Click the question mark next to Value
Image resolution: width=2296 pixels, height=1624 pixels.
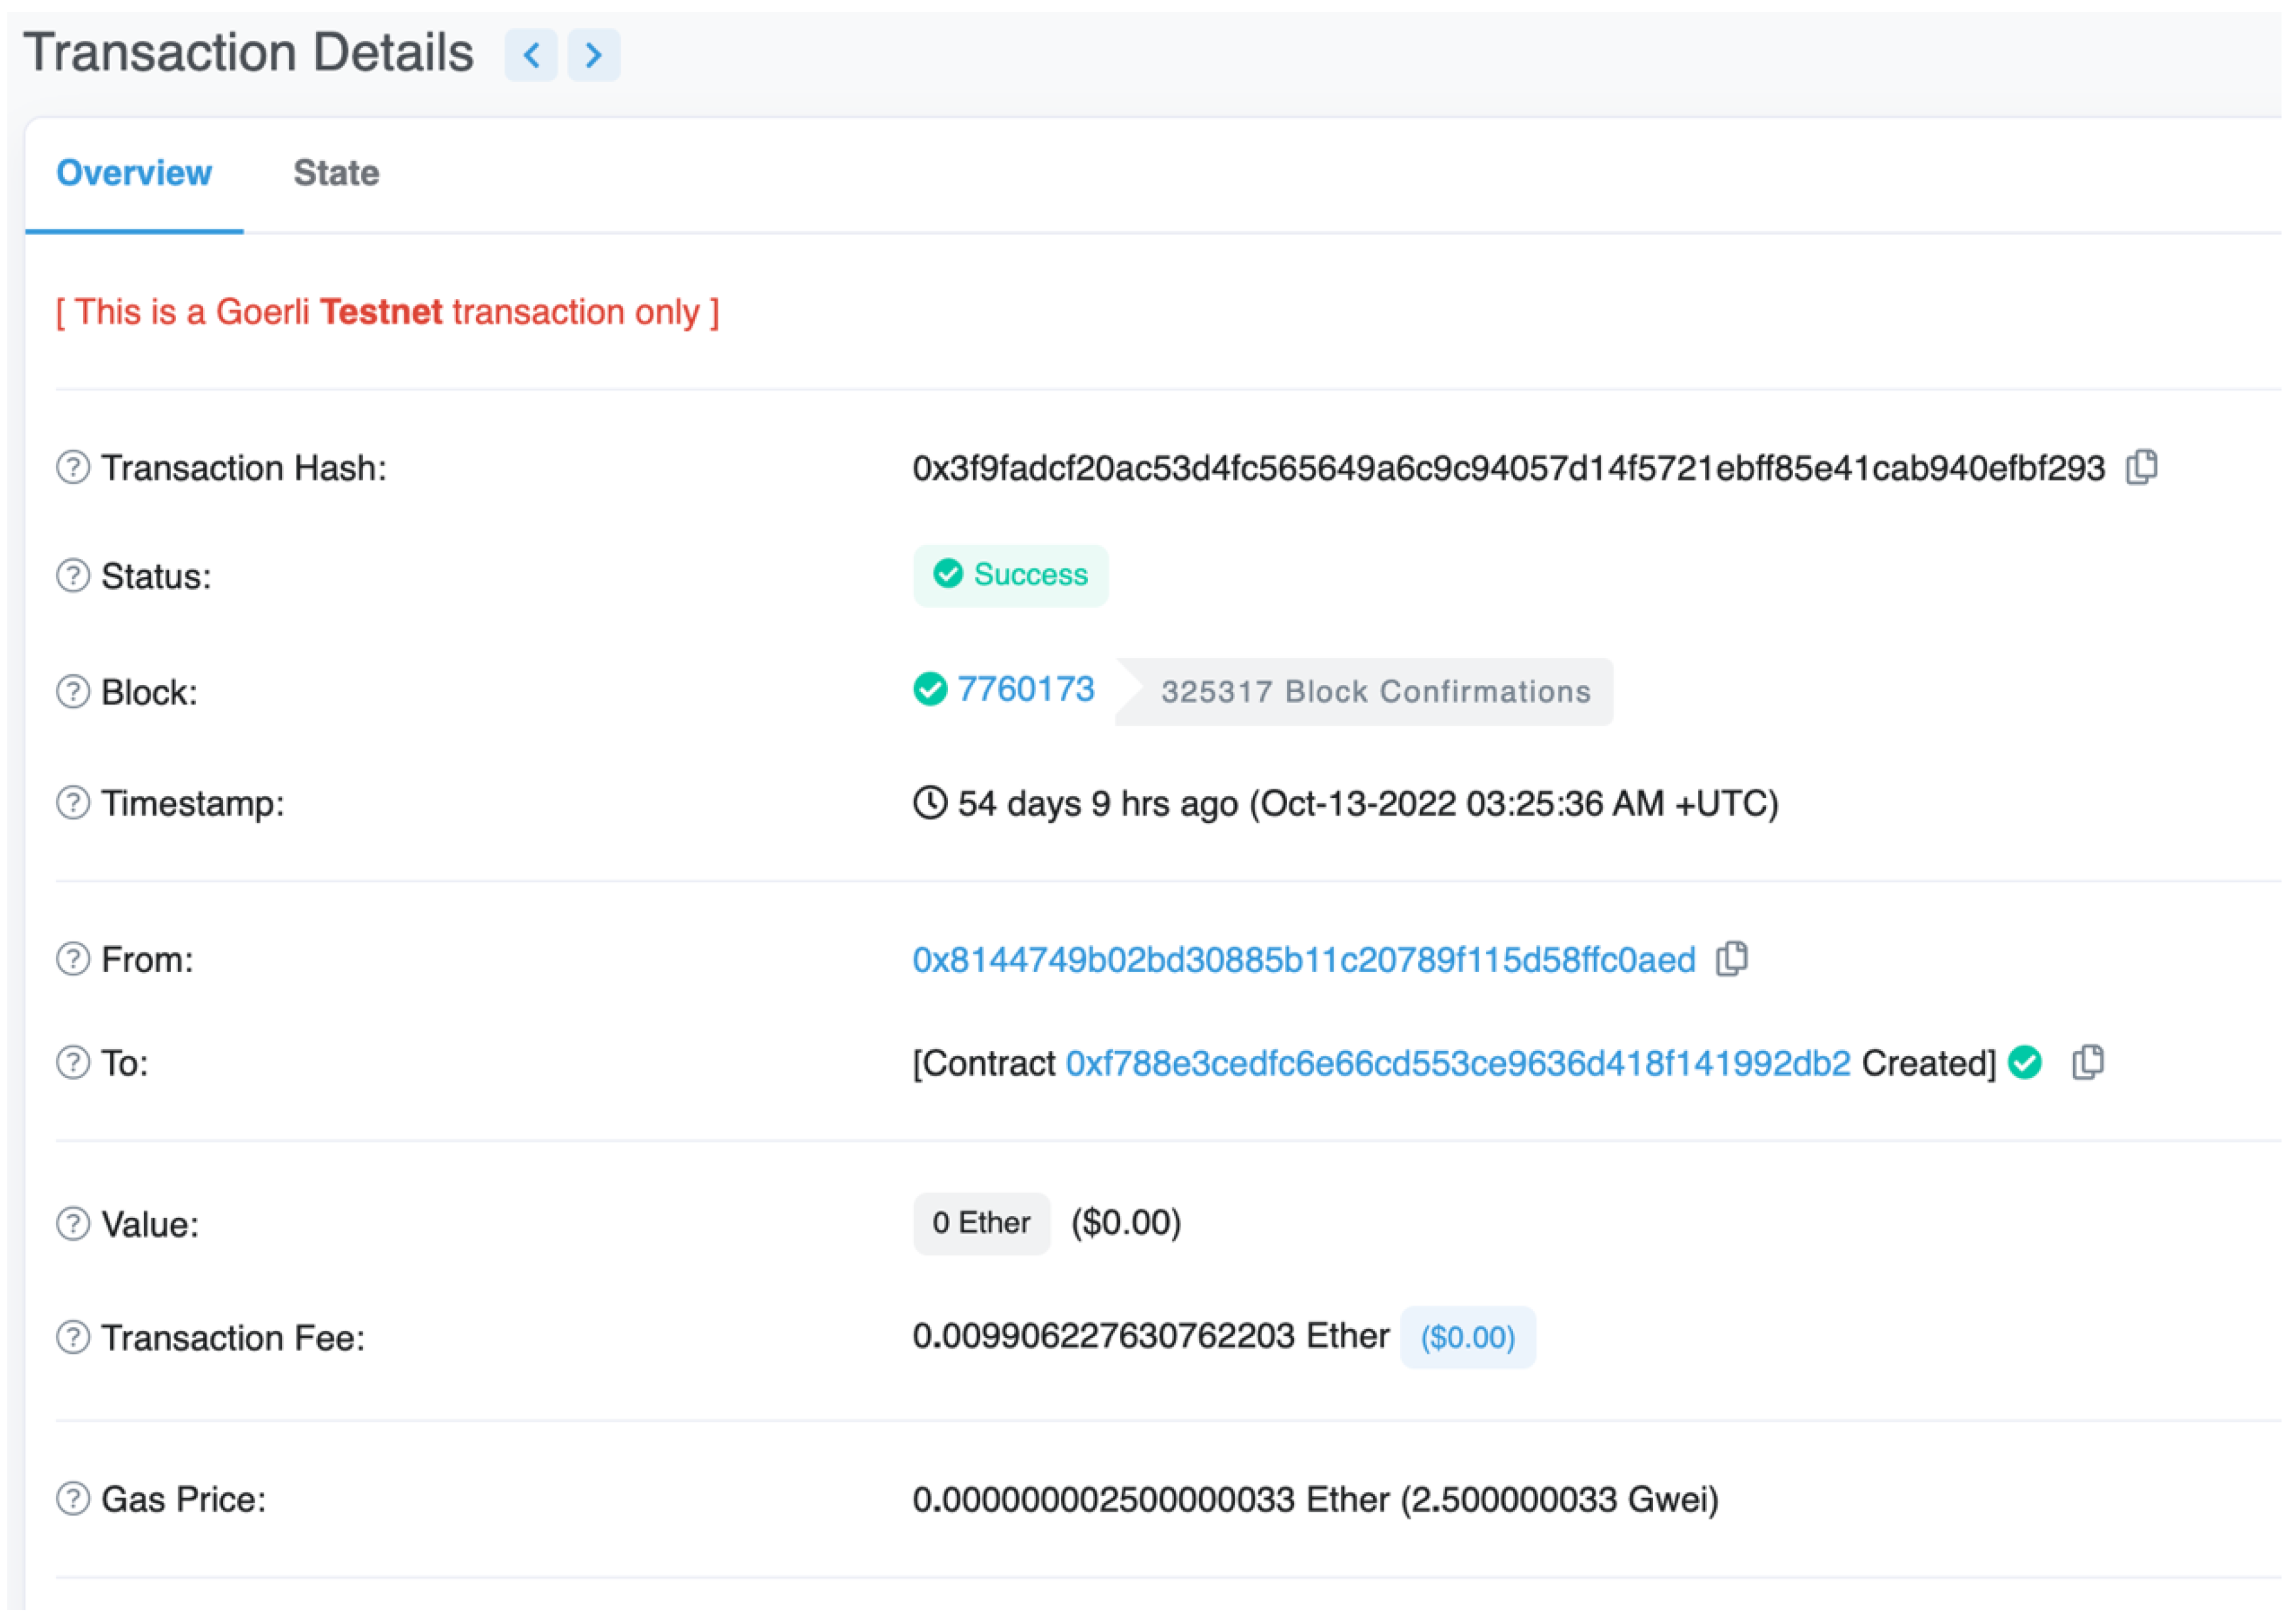tap(71, 1223)
